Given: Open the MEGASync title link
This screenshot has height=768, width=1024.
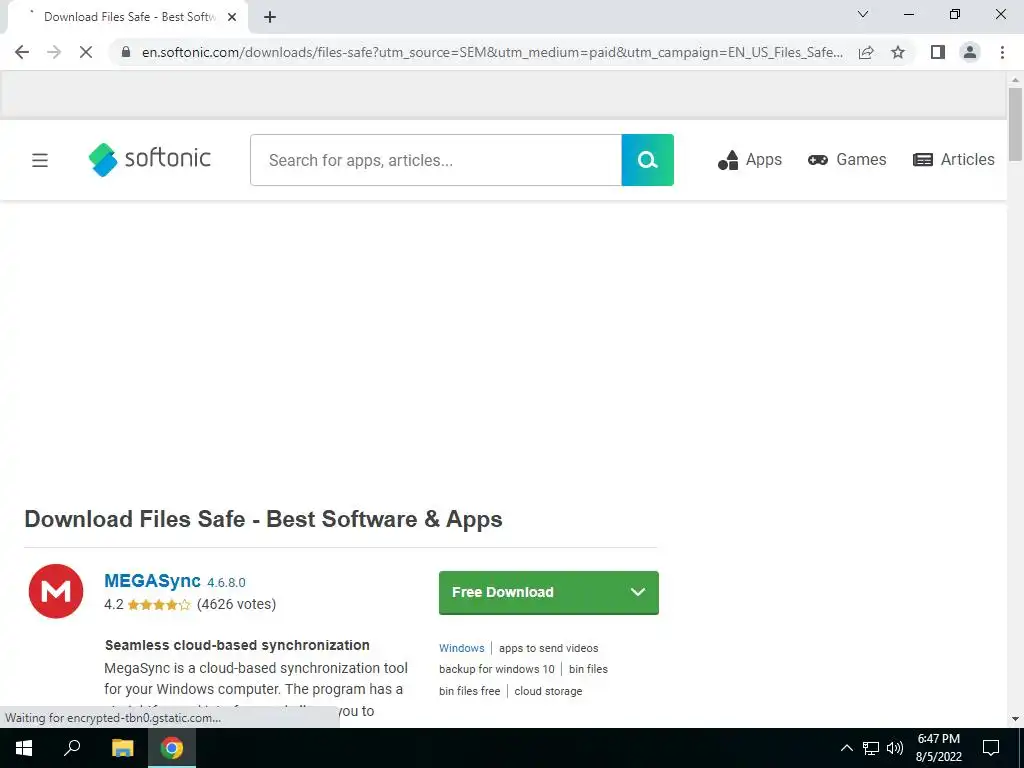Looking at the screenshot, I should pos(152,581).
